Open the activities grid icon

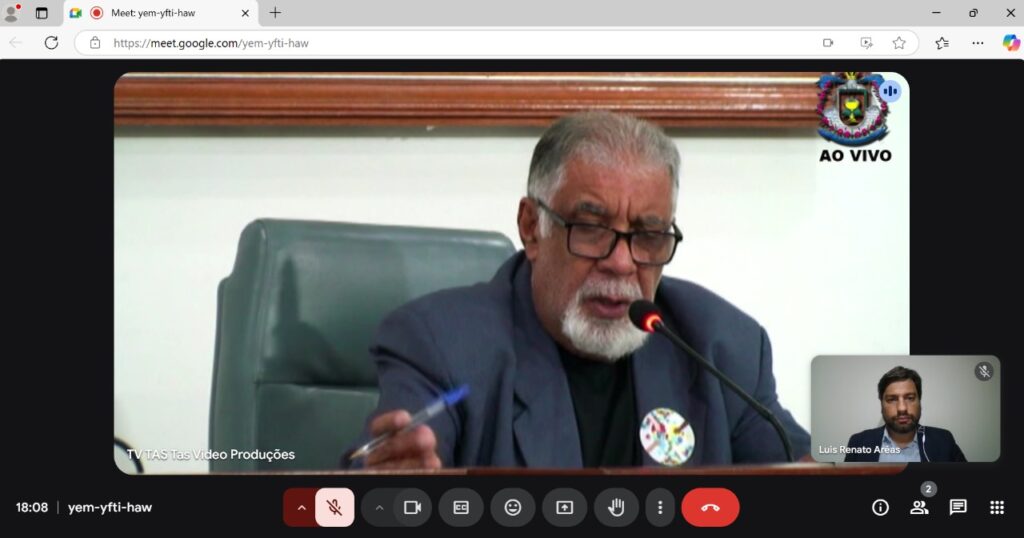click(996, 507)
